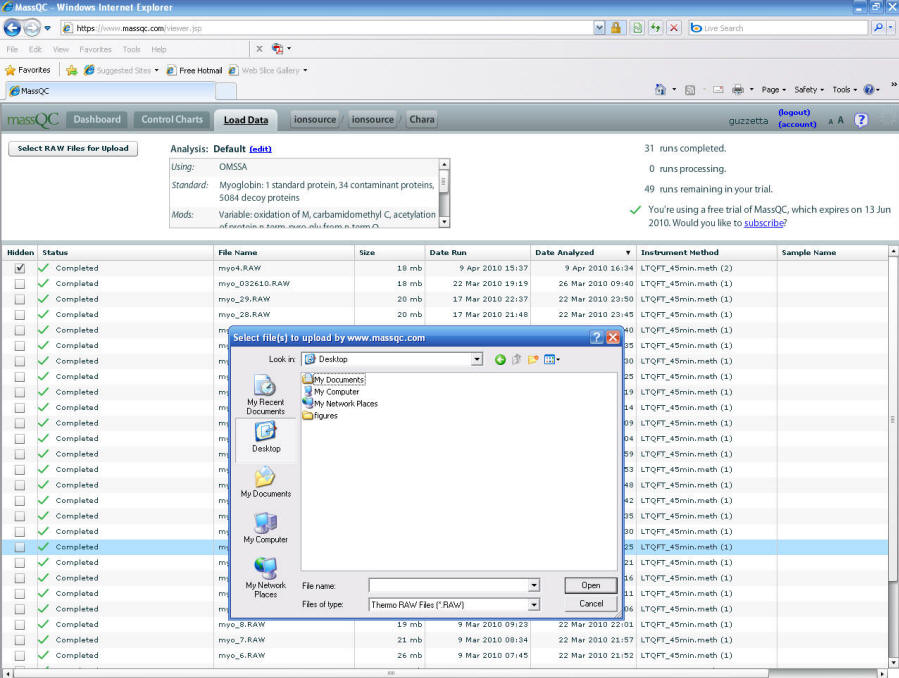
Task: Click the Favorites star icon
Action: pos(10,70)
